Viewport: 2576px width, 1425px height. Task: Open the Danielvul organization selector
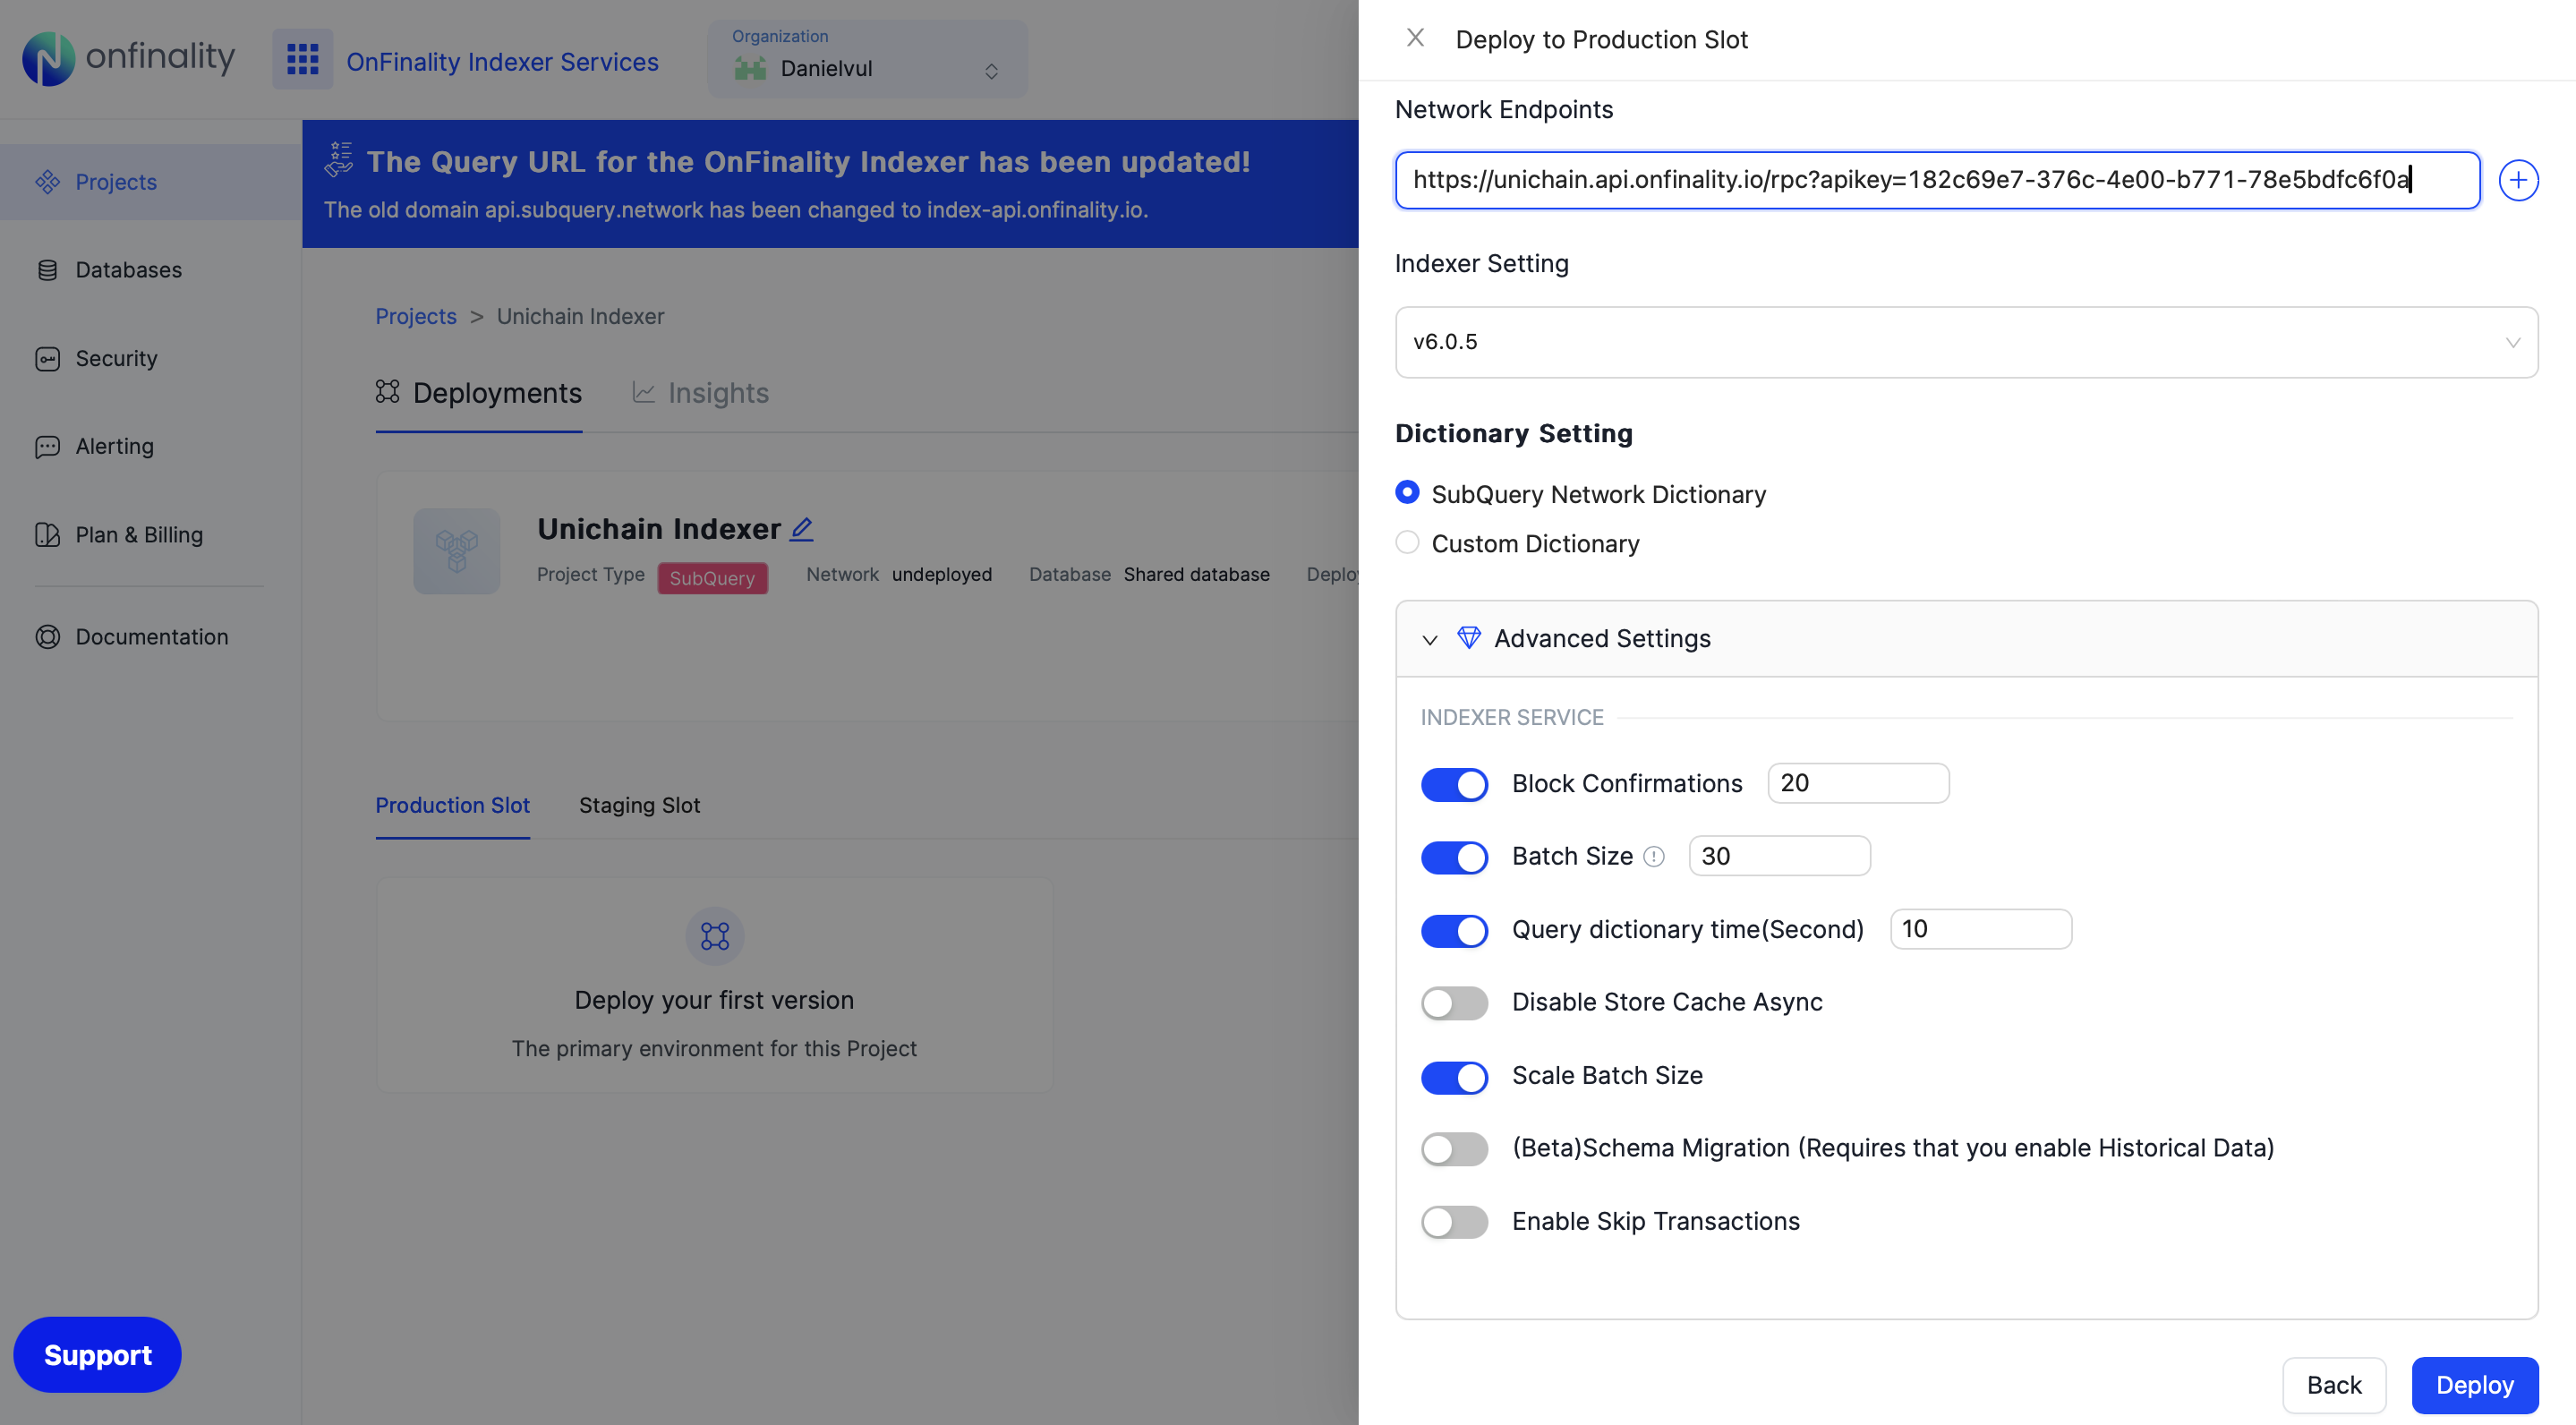tap(866, 60)
